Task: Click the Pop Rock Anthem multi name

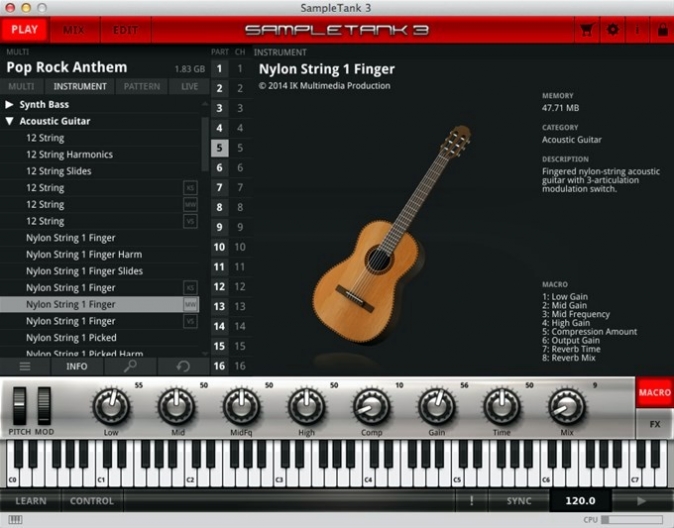Action: pyautogui.click(x=67, y=68)
